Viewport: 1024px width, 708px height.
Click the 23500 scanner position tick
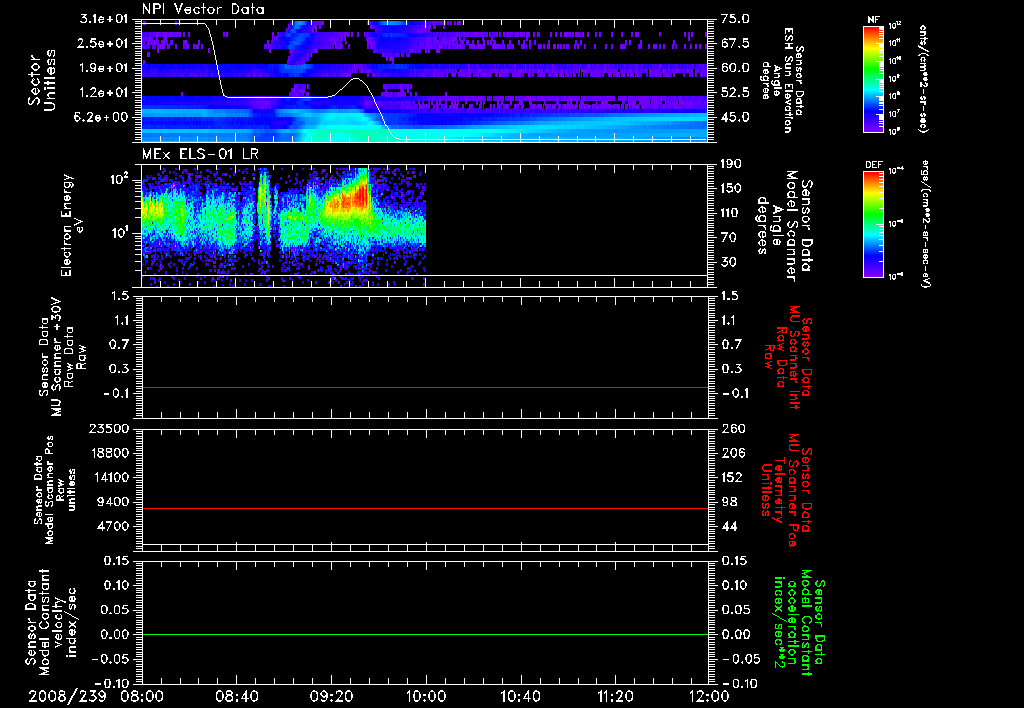tap(110, 428)
